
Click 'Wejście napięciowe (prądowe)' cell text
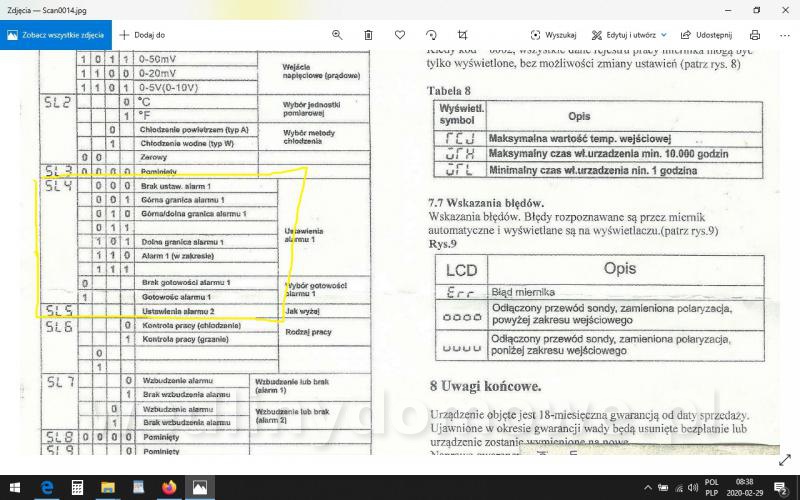[x=321, y=71]
